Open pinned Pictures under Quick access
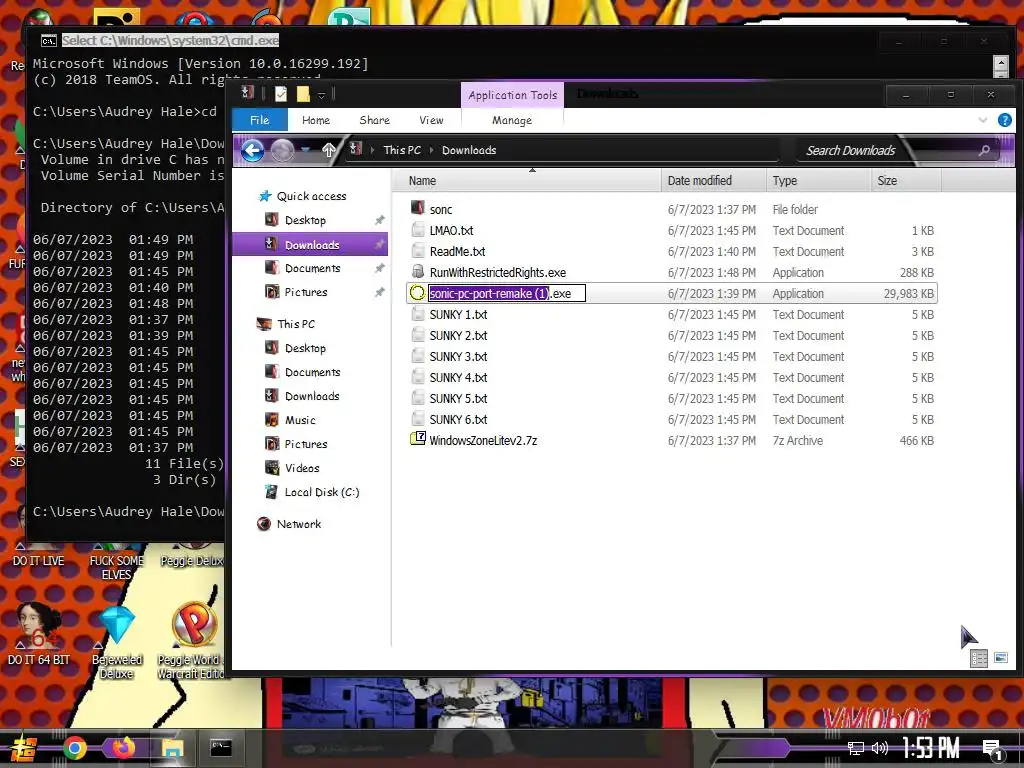 tap(305, 292)
